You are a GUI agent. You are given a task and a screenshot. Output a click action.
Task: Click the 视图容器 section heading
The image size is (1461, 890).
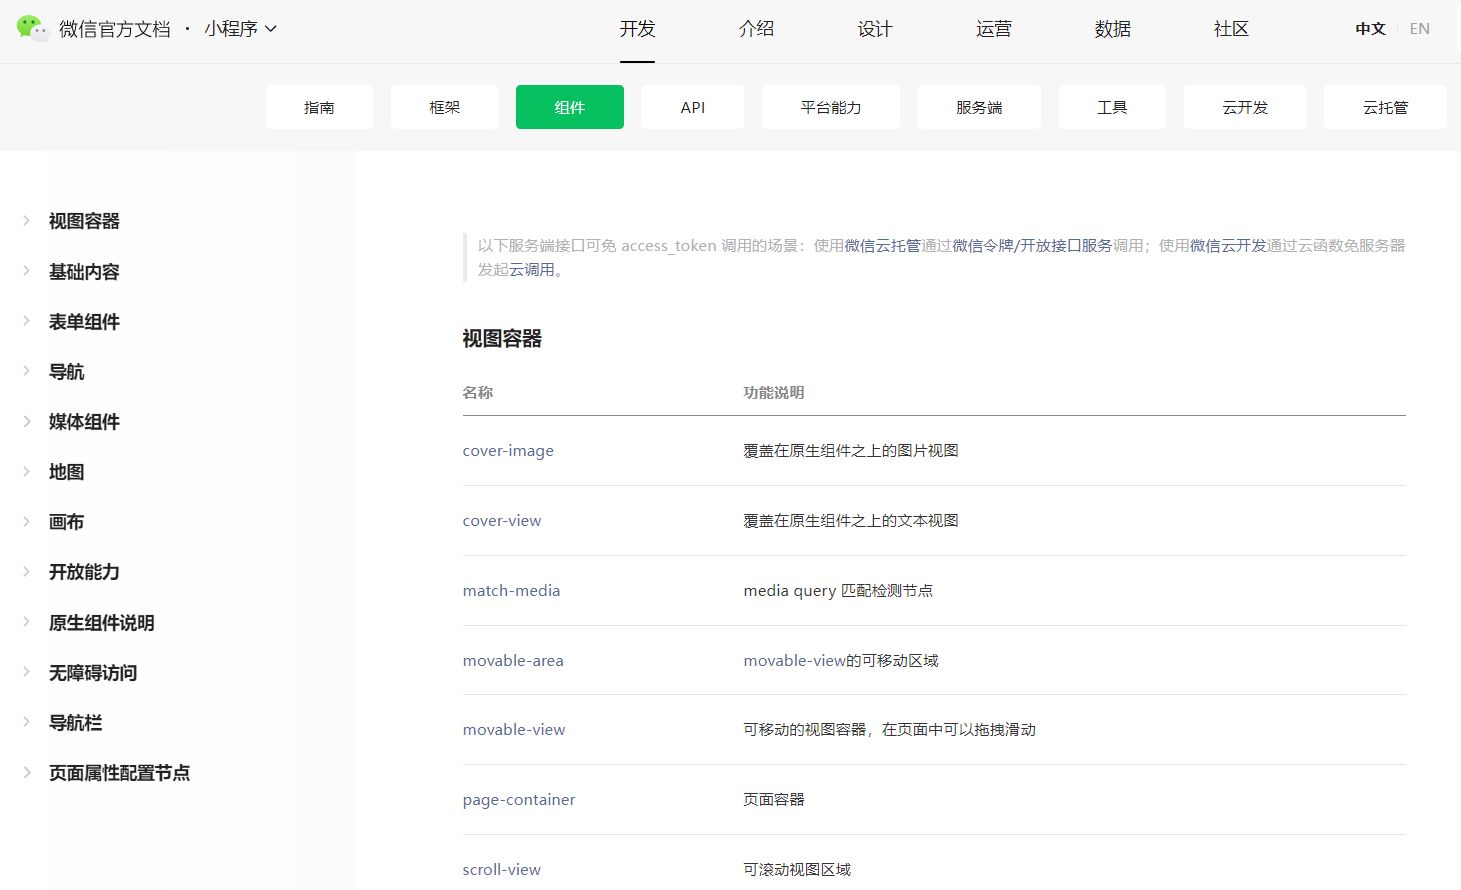[x=502, y=338]
